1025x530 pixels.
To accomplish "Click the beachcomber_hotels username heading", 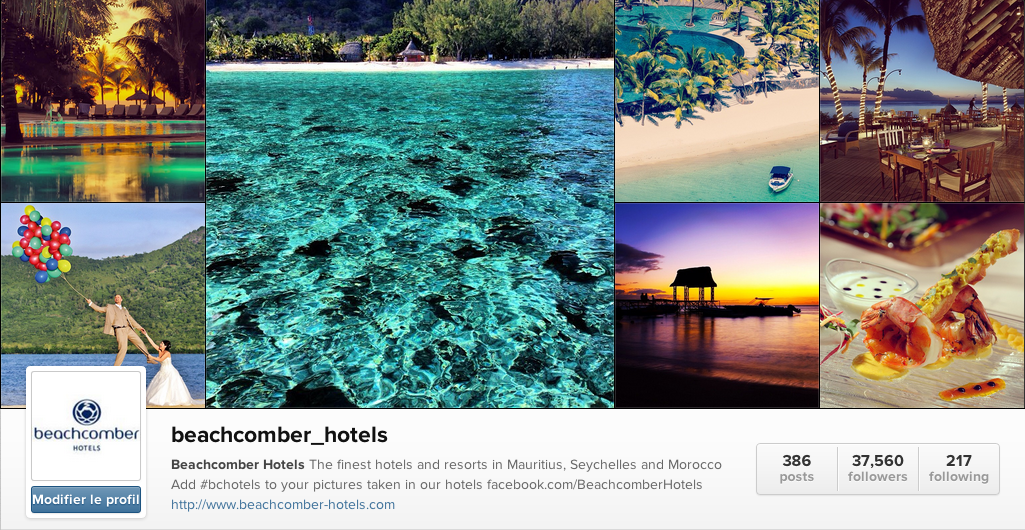I will [x=279, y=435].
